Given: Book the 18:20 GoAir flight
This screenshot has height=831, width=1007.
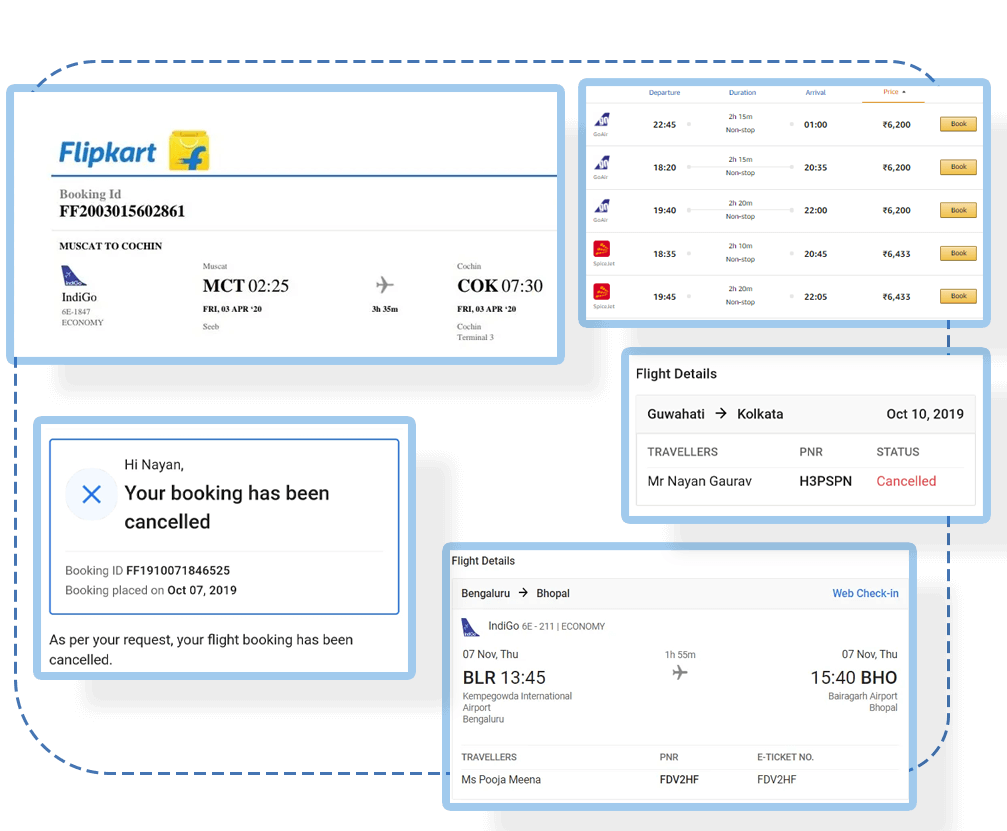Looking at the screenshot, I should coord(958,167).
